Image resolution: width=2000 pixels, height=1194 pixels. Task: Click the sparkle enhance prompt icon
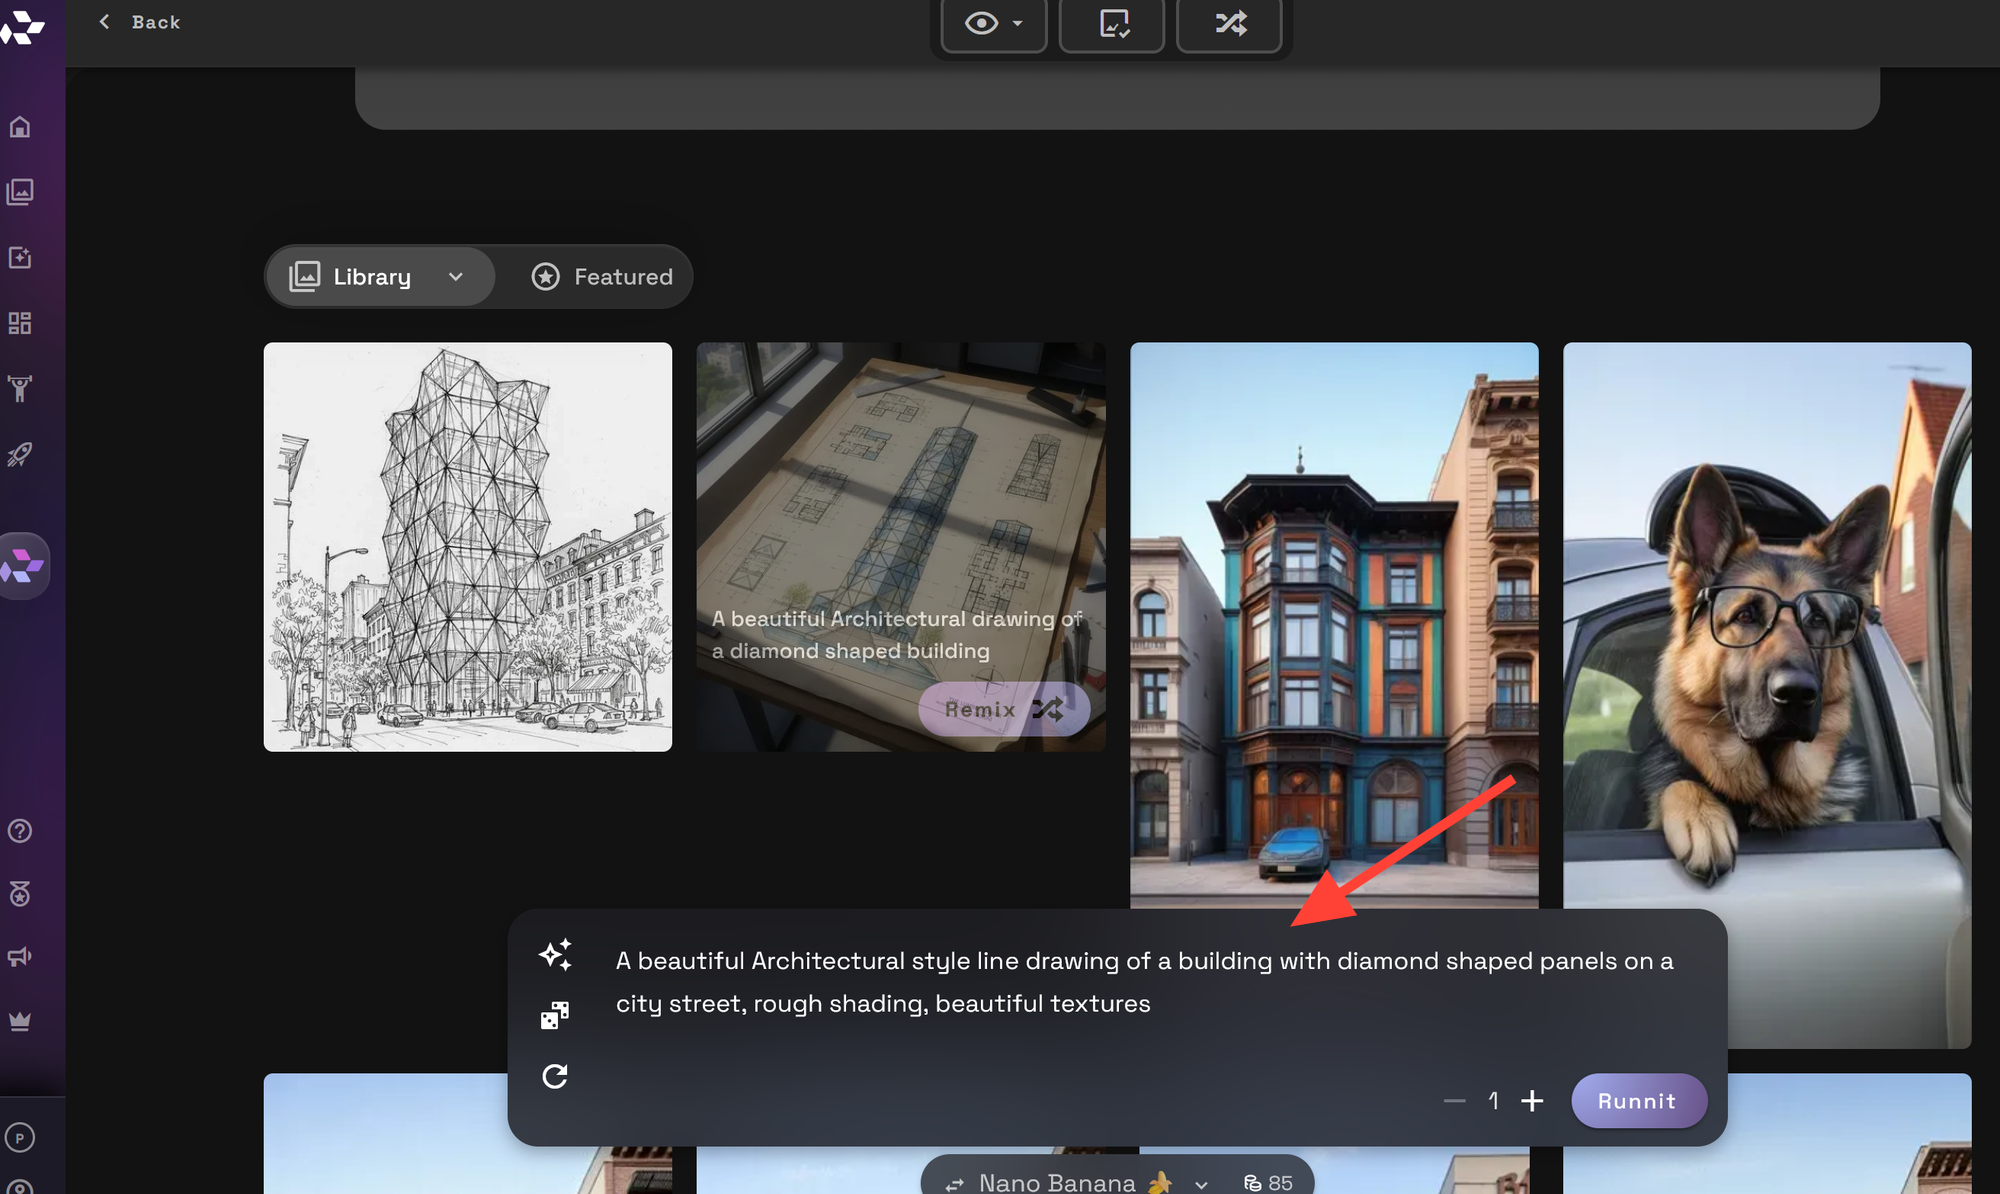tap(555, 955)
